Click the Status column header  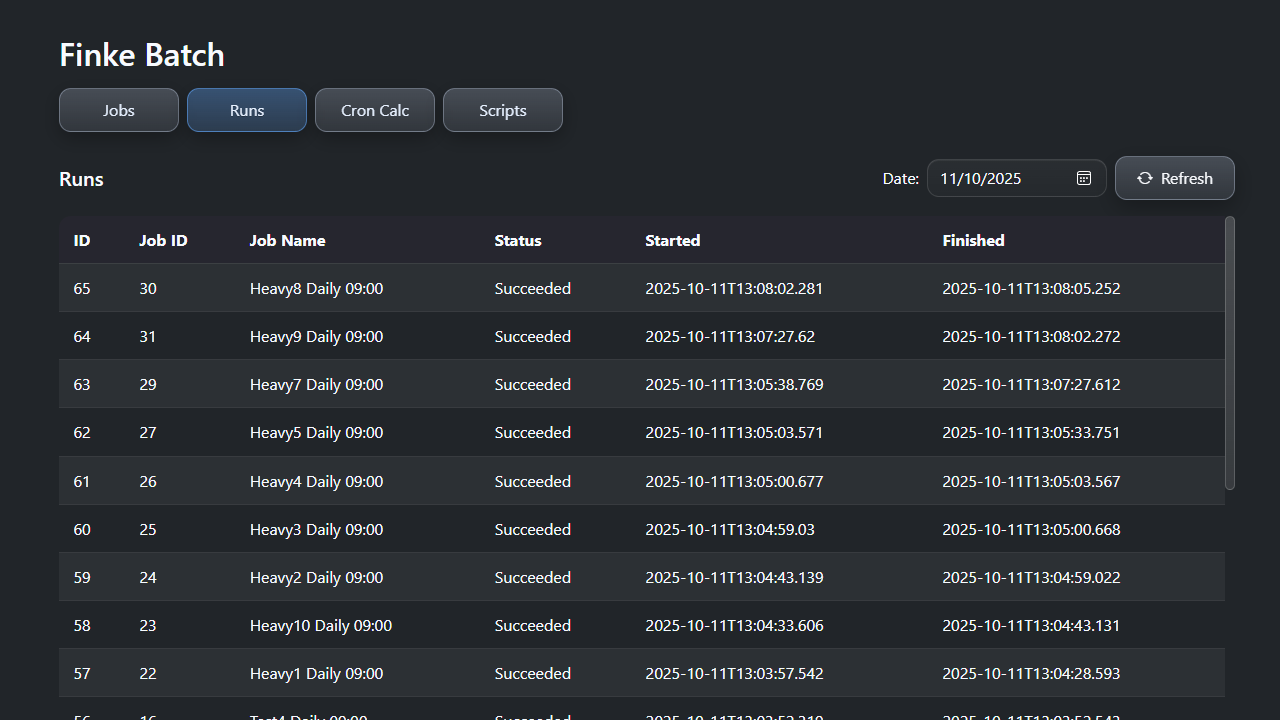517,240
